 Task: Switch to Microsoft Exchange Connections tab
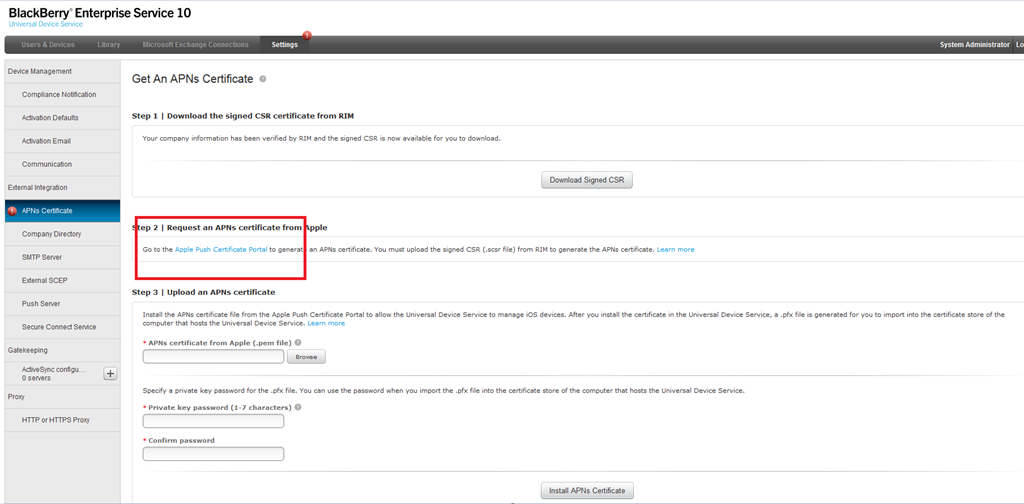(x=195, y=44)
